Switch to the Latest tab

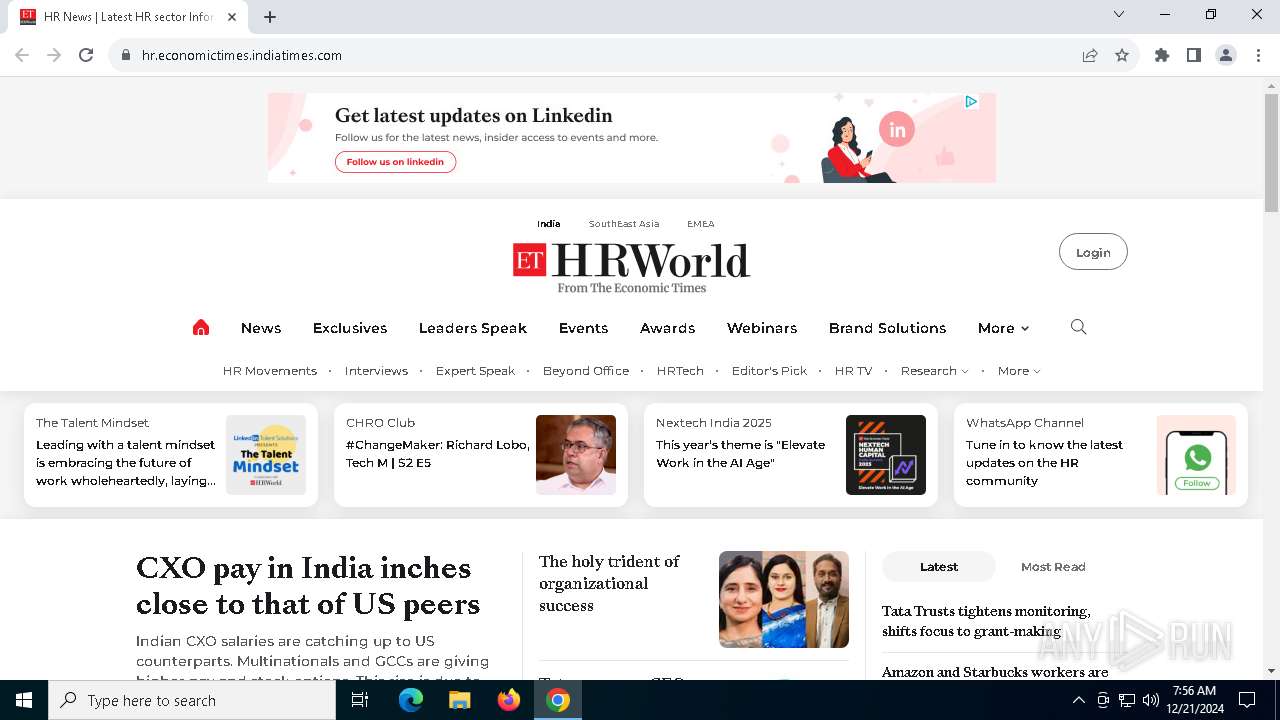(939, 567)
